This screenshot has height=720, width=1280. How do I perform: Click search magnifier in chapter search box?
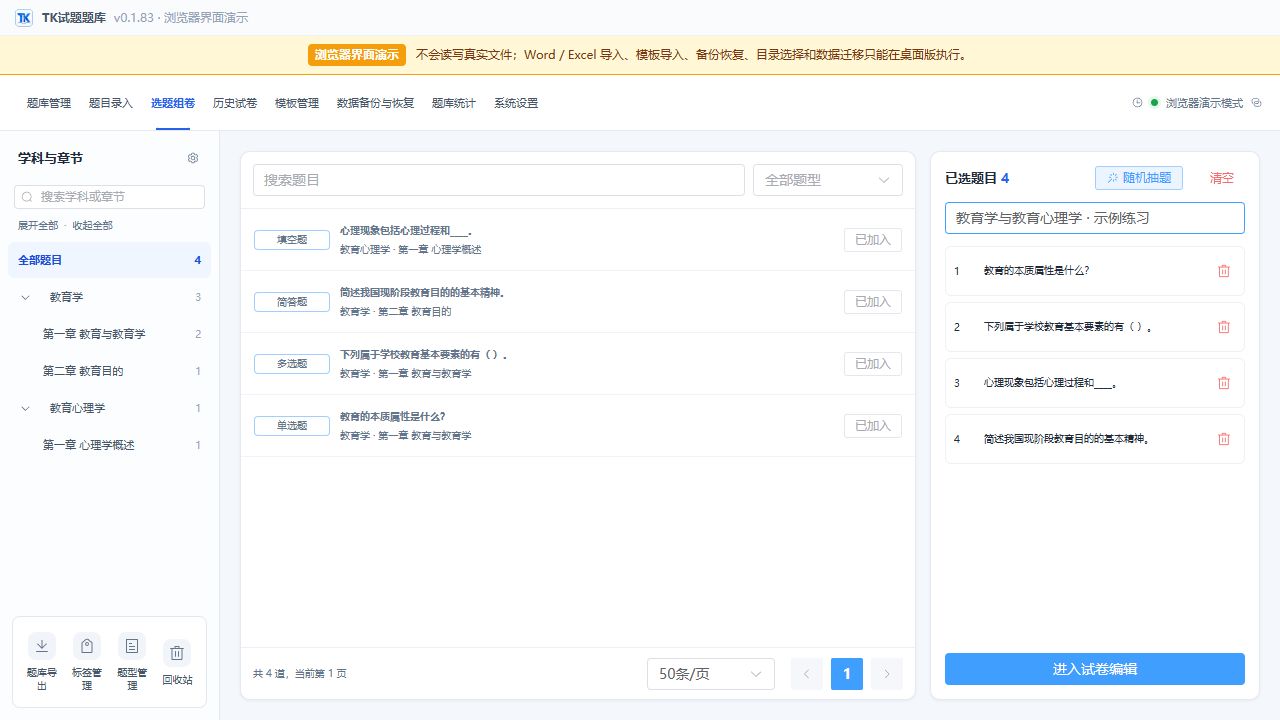click(27, 197)
